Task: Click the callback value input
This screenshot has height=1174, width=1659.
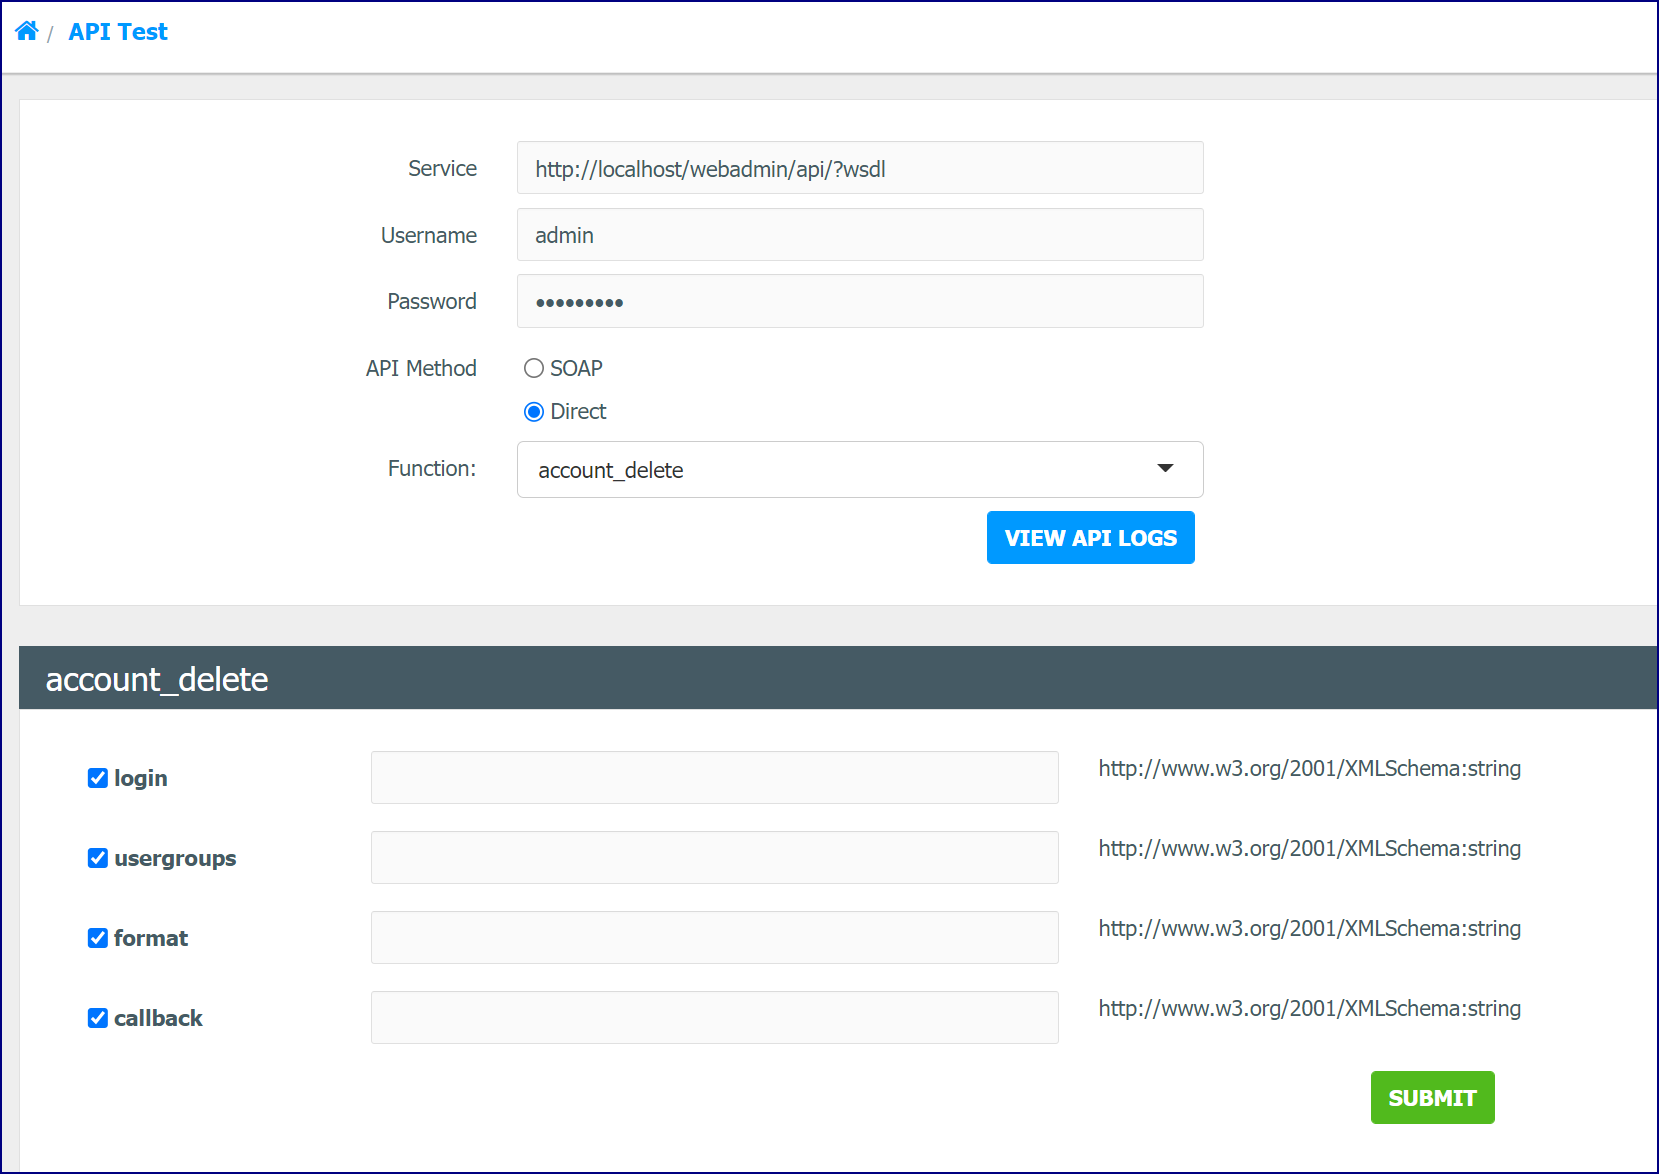Action: 715,1018
